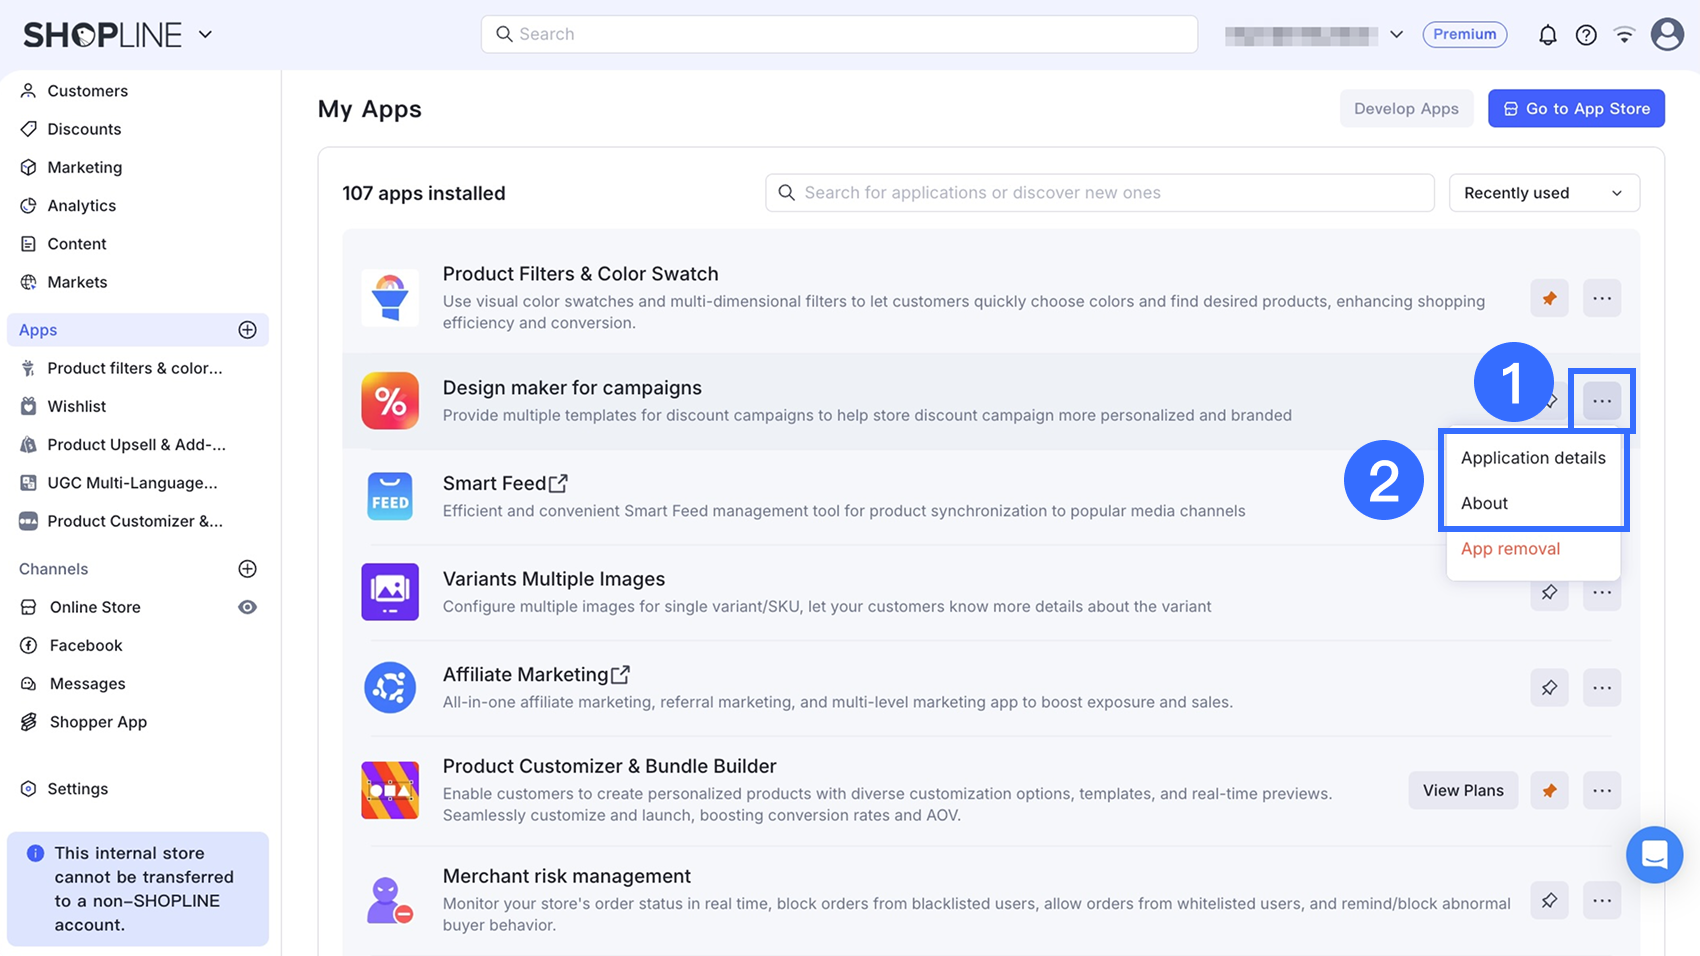This screenshot has width=1700, height=956.
Task: Click the Design maker for campaigns app icon
Action: (x=390, y=401)
